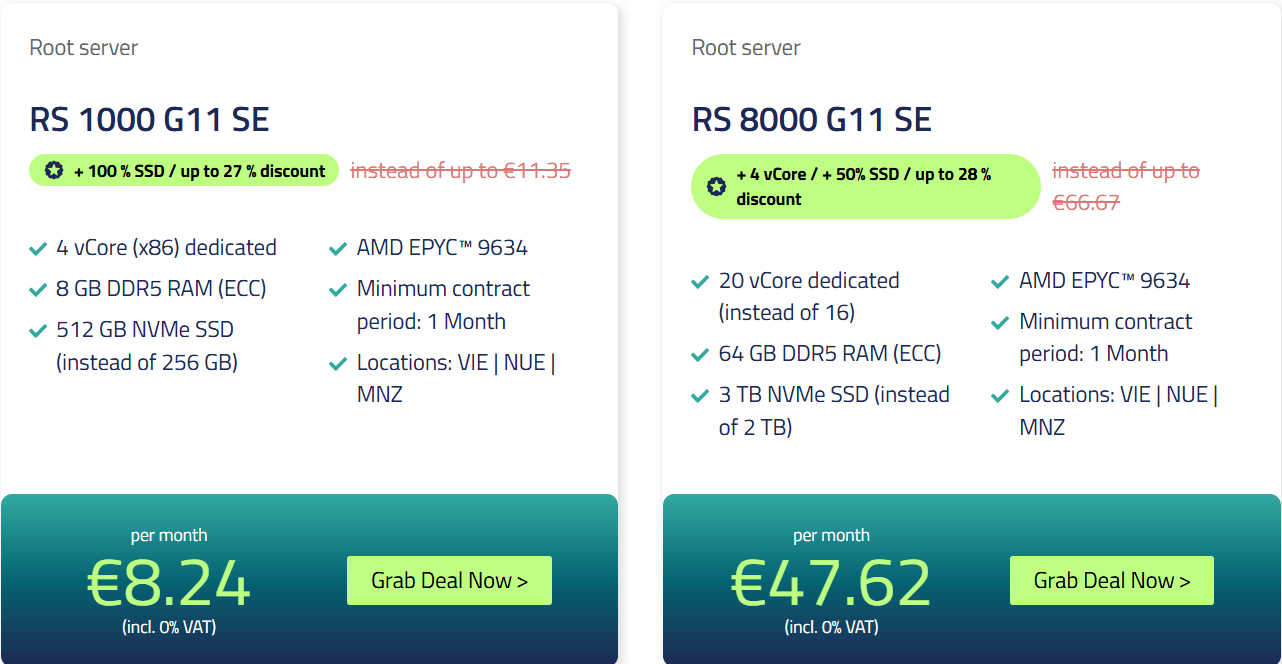This screenshot has height=664, width=1282.
Task: Open the RS 1000 G11 SE title
Action: (x=150, y=120)
